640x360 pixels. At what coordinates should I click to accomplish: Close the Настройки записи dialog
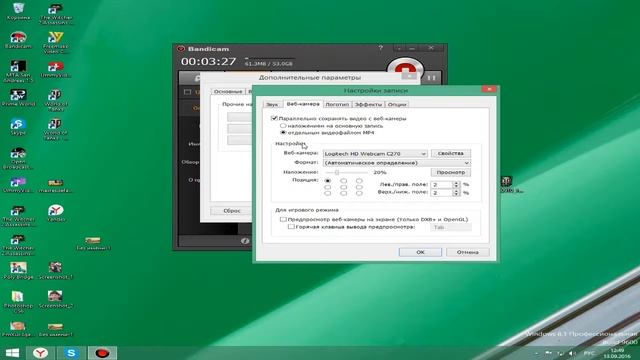tap(489, 89)
